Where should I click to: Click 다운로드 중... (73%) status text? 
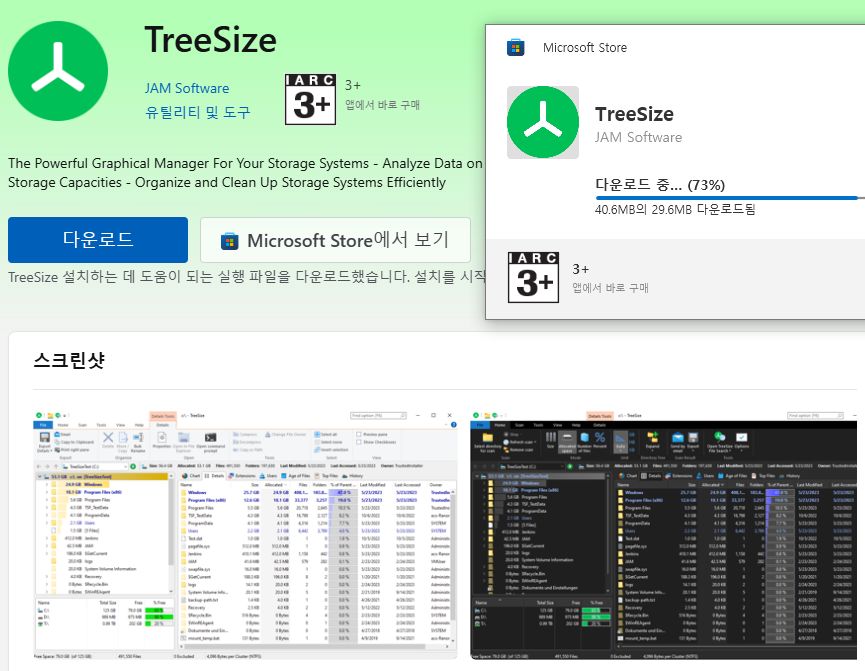(660, 184)
